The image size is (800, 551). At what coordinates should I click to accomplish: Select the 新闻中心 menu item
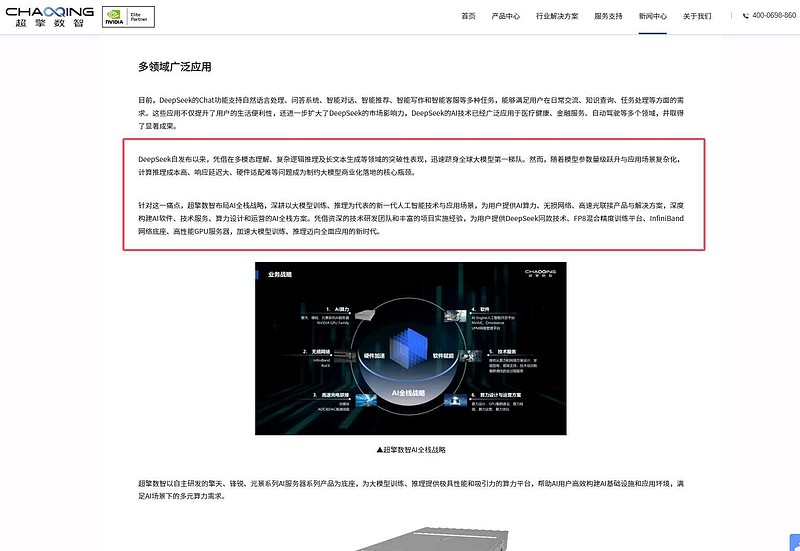coord(653,16)
